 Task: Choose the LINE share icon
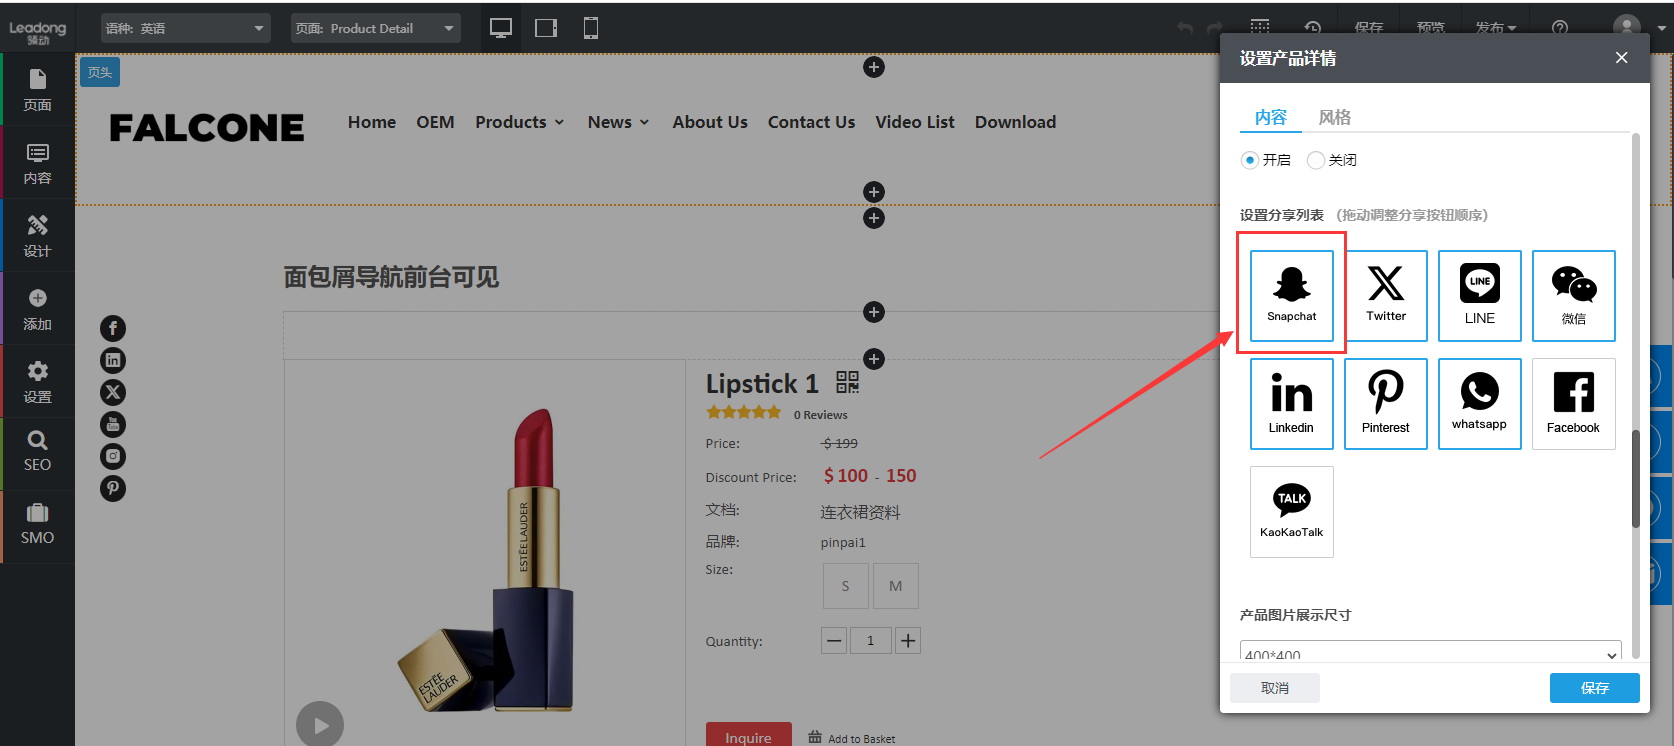click(1479, 295)
